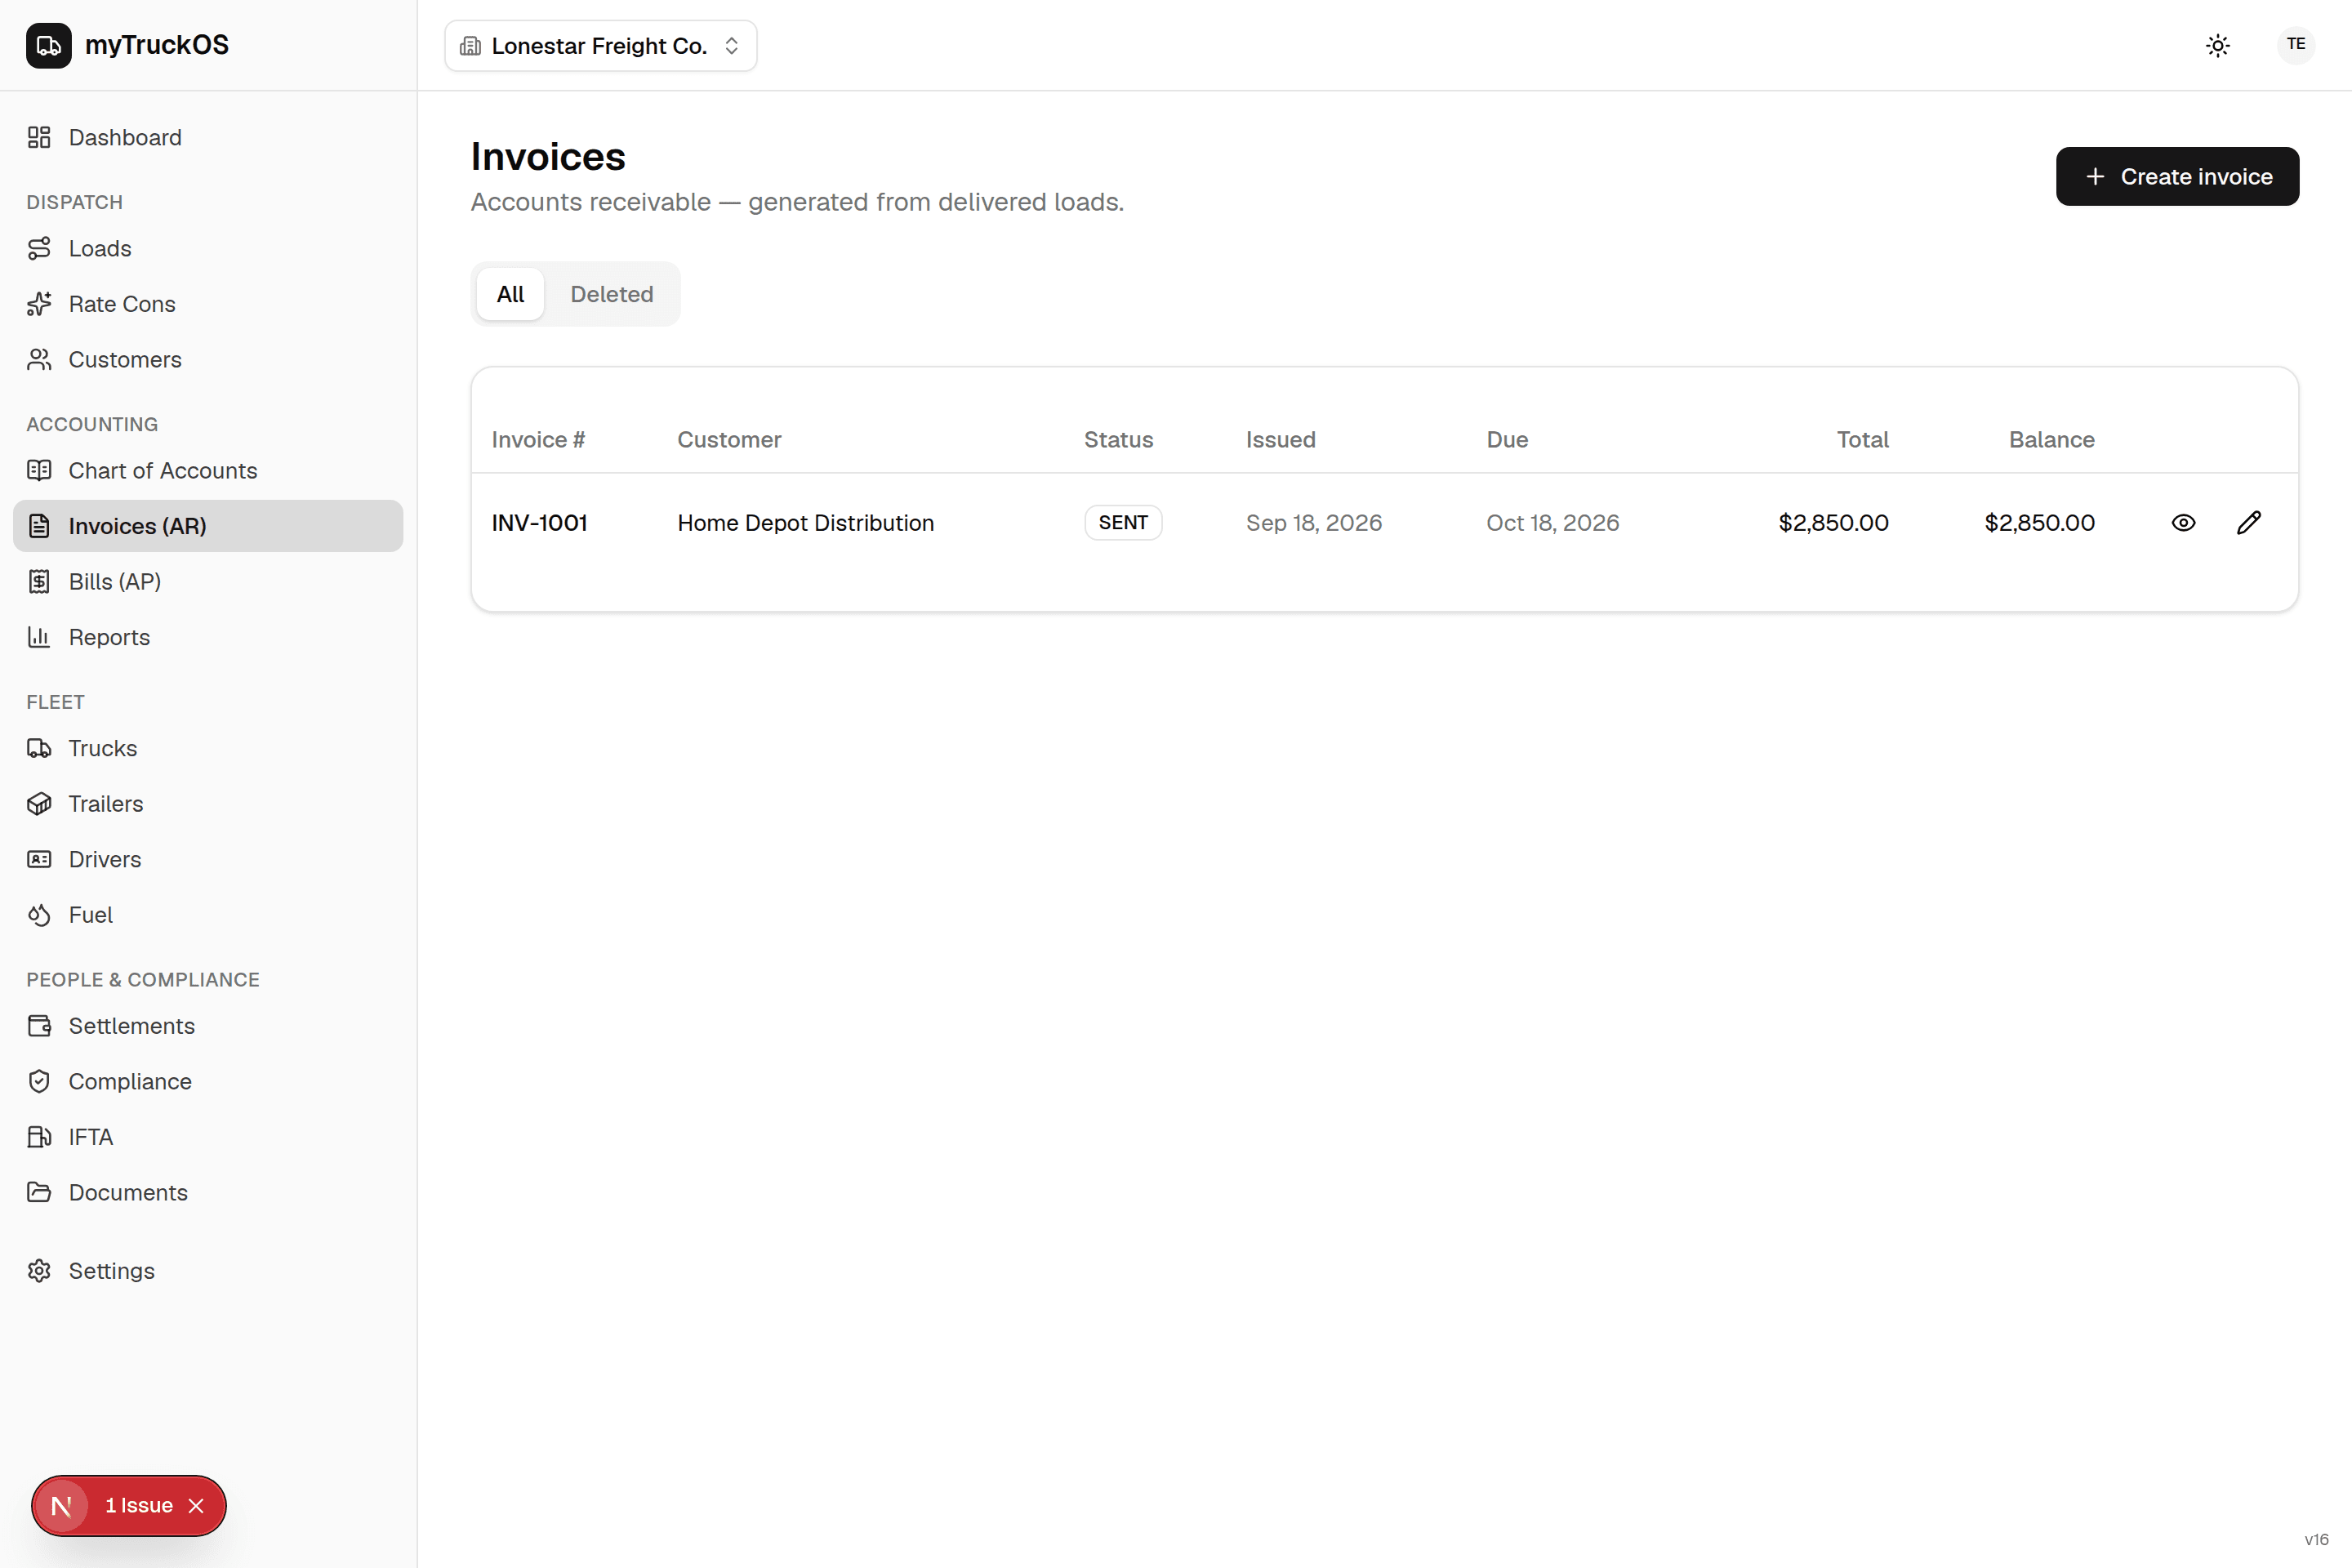Click the Status column header
The width and height of the screenshot is (2352, 1568).
(x=1118, y=439)
